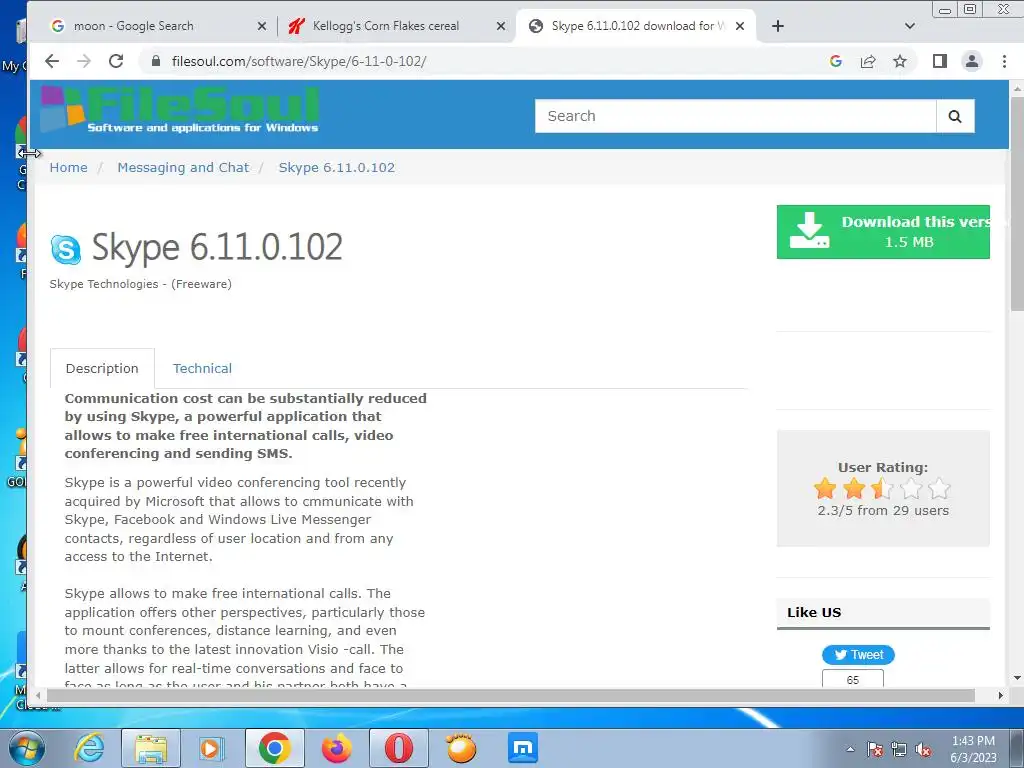Close the Kellogg's Corn Flakes tab
This screenshot has height=768, width=1024.
(500, 26)
